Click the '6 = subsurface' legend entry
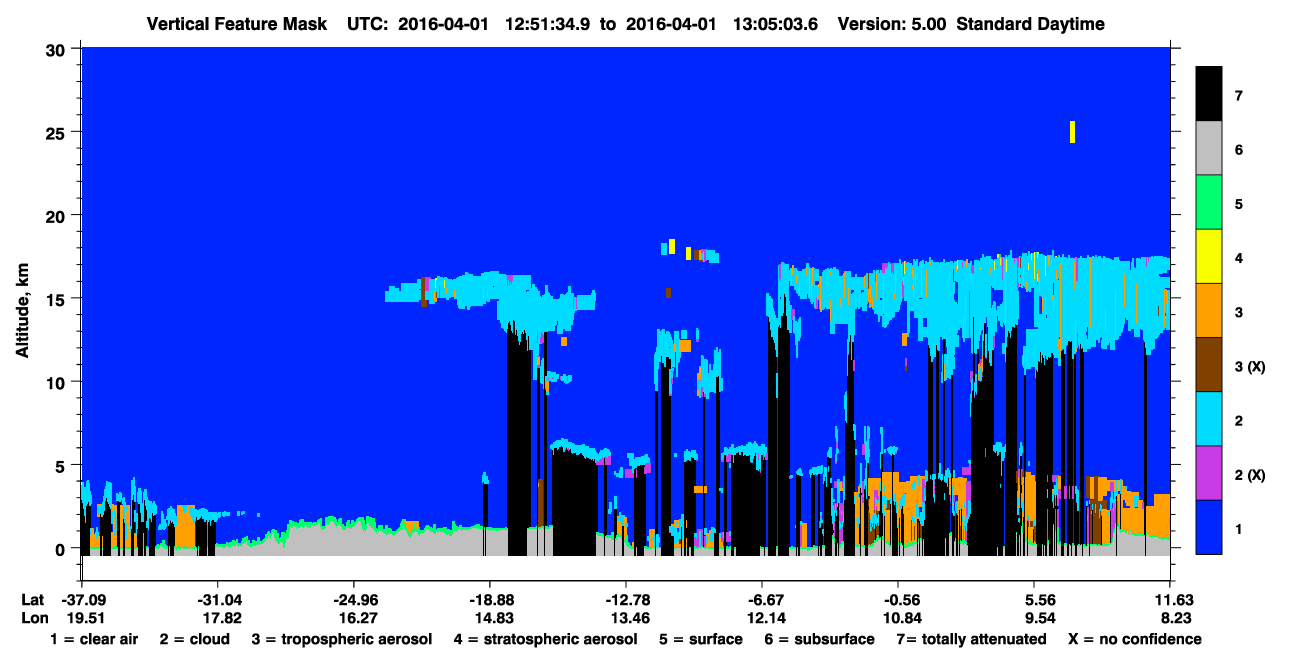The width and height of the screenshot is (1300, 667). coord(819,639)
